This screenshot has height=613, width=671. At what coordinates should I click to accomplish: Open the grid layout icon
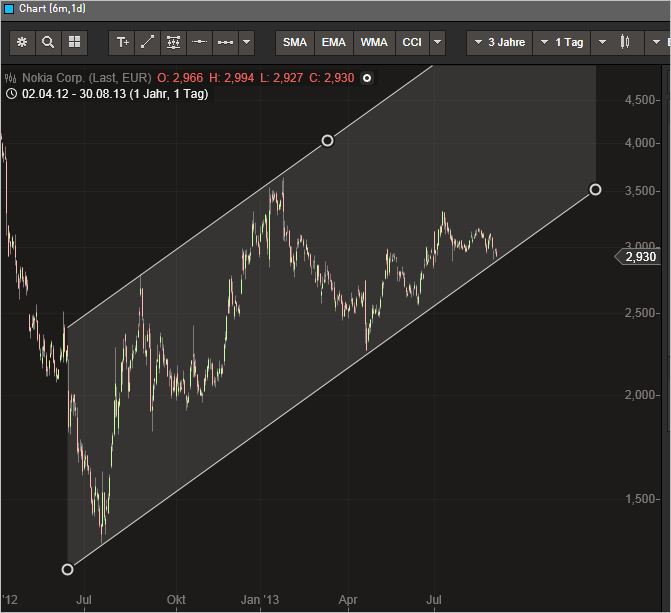(74, 42)
